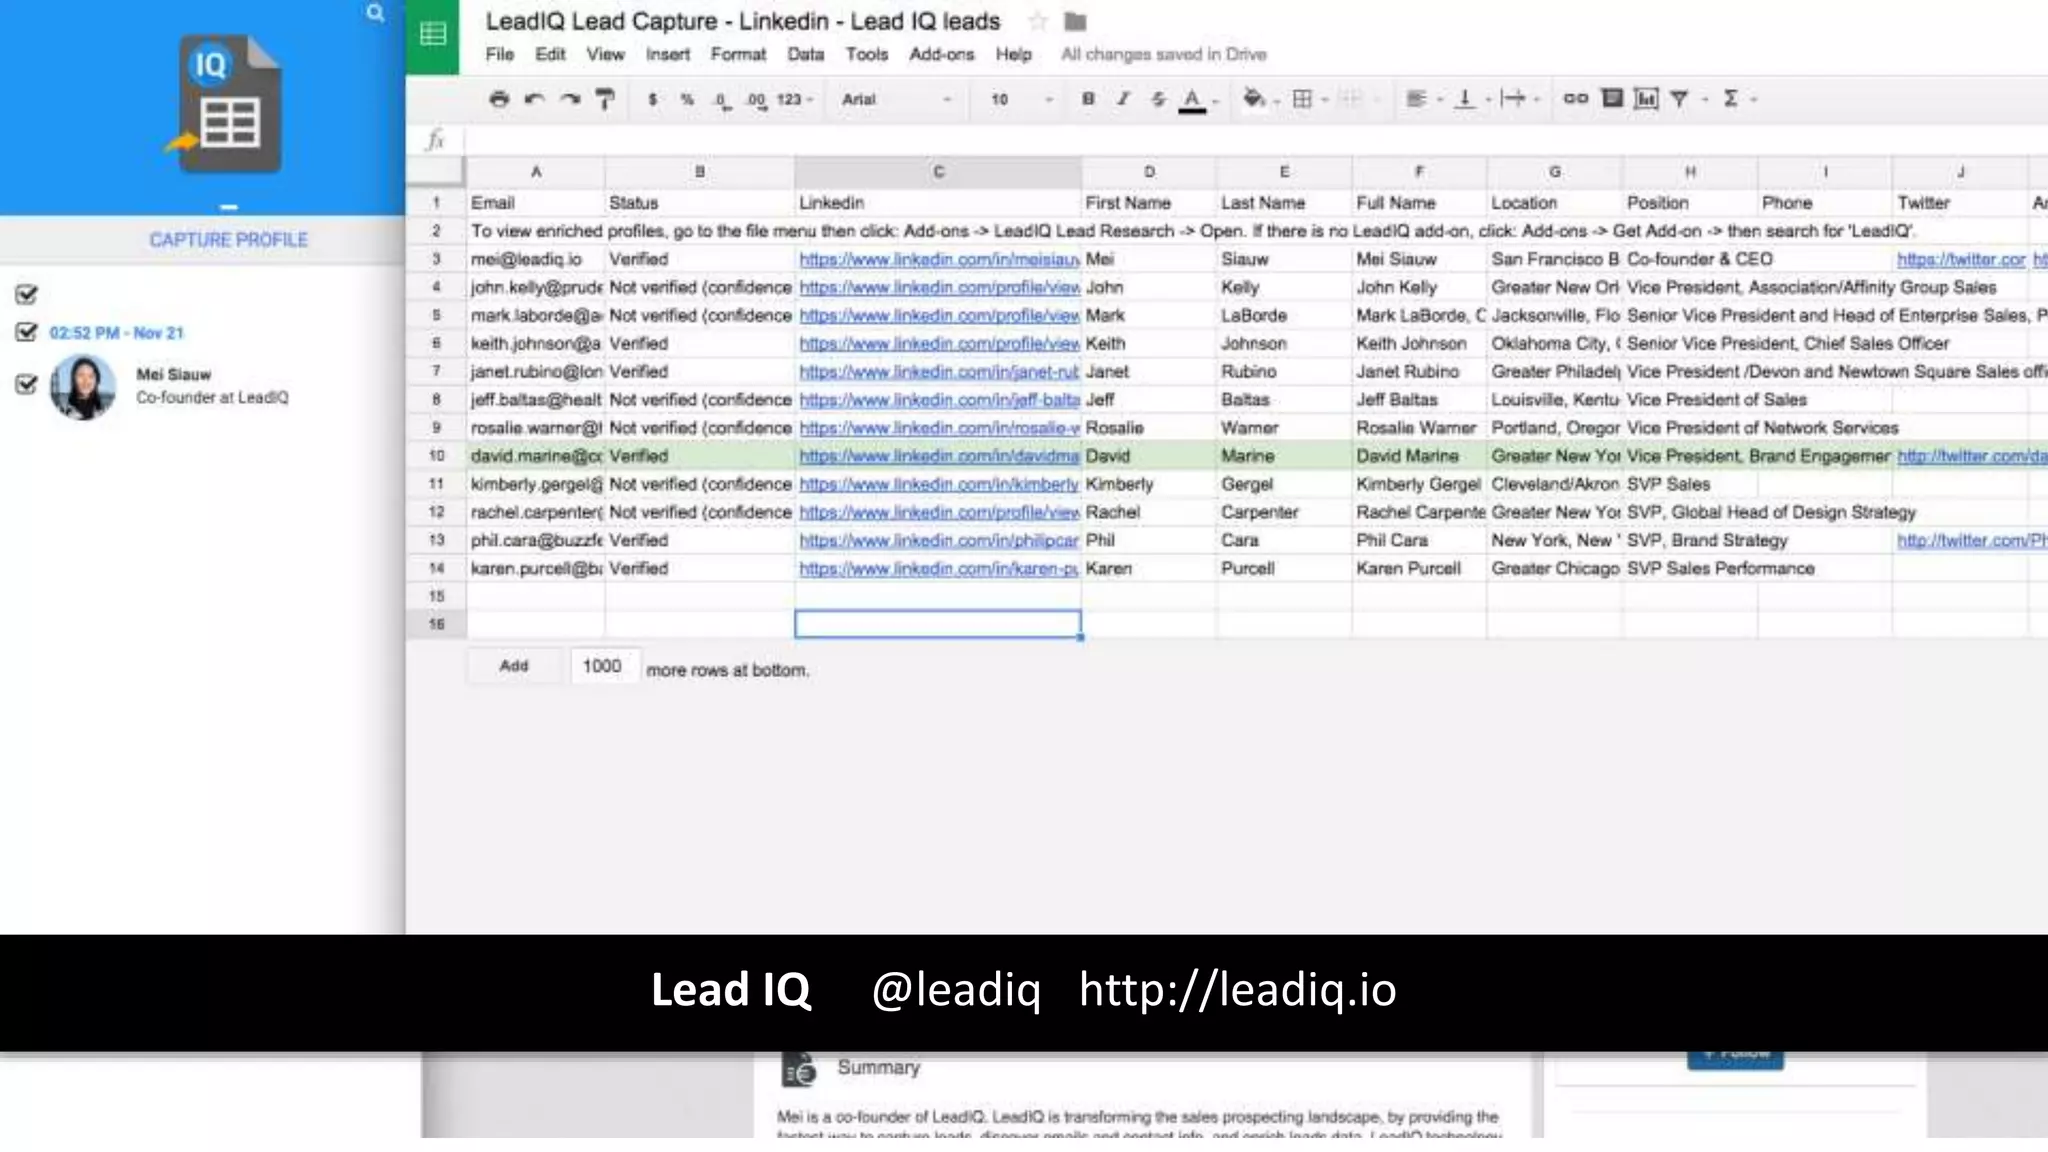Expand the borders dropdown arrow
This screenshot has height=1152, width=2048.
(x=1325, y=100)
